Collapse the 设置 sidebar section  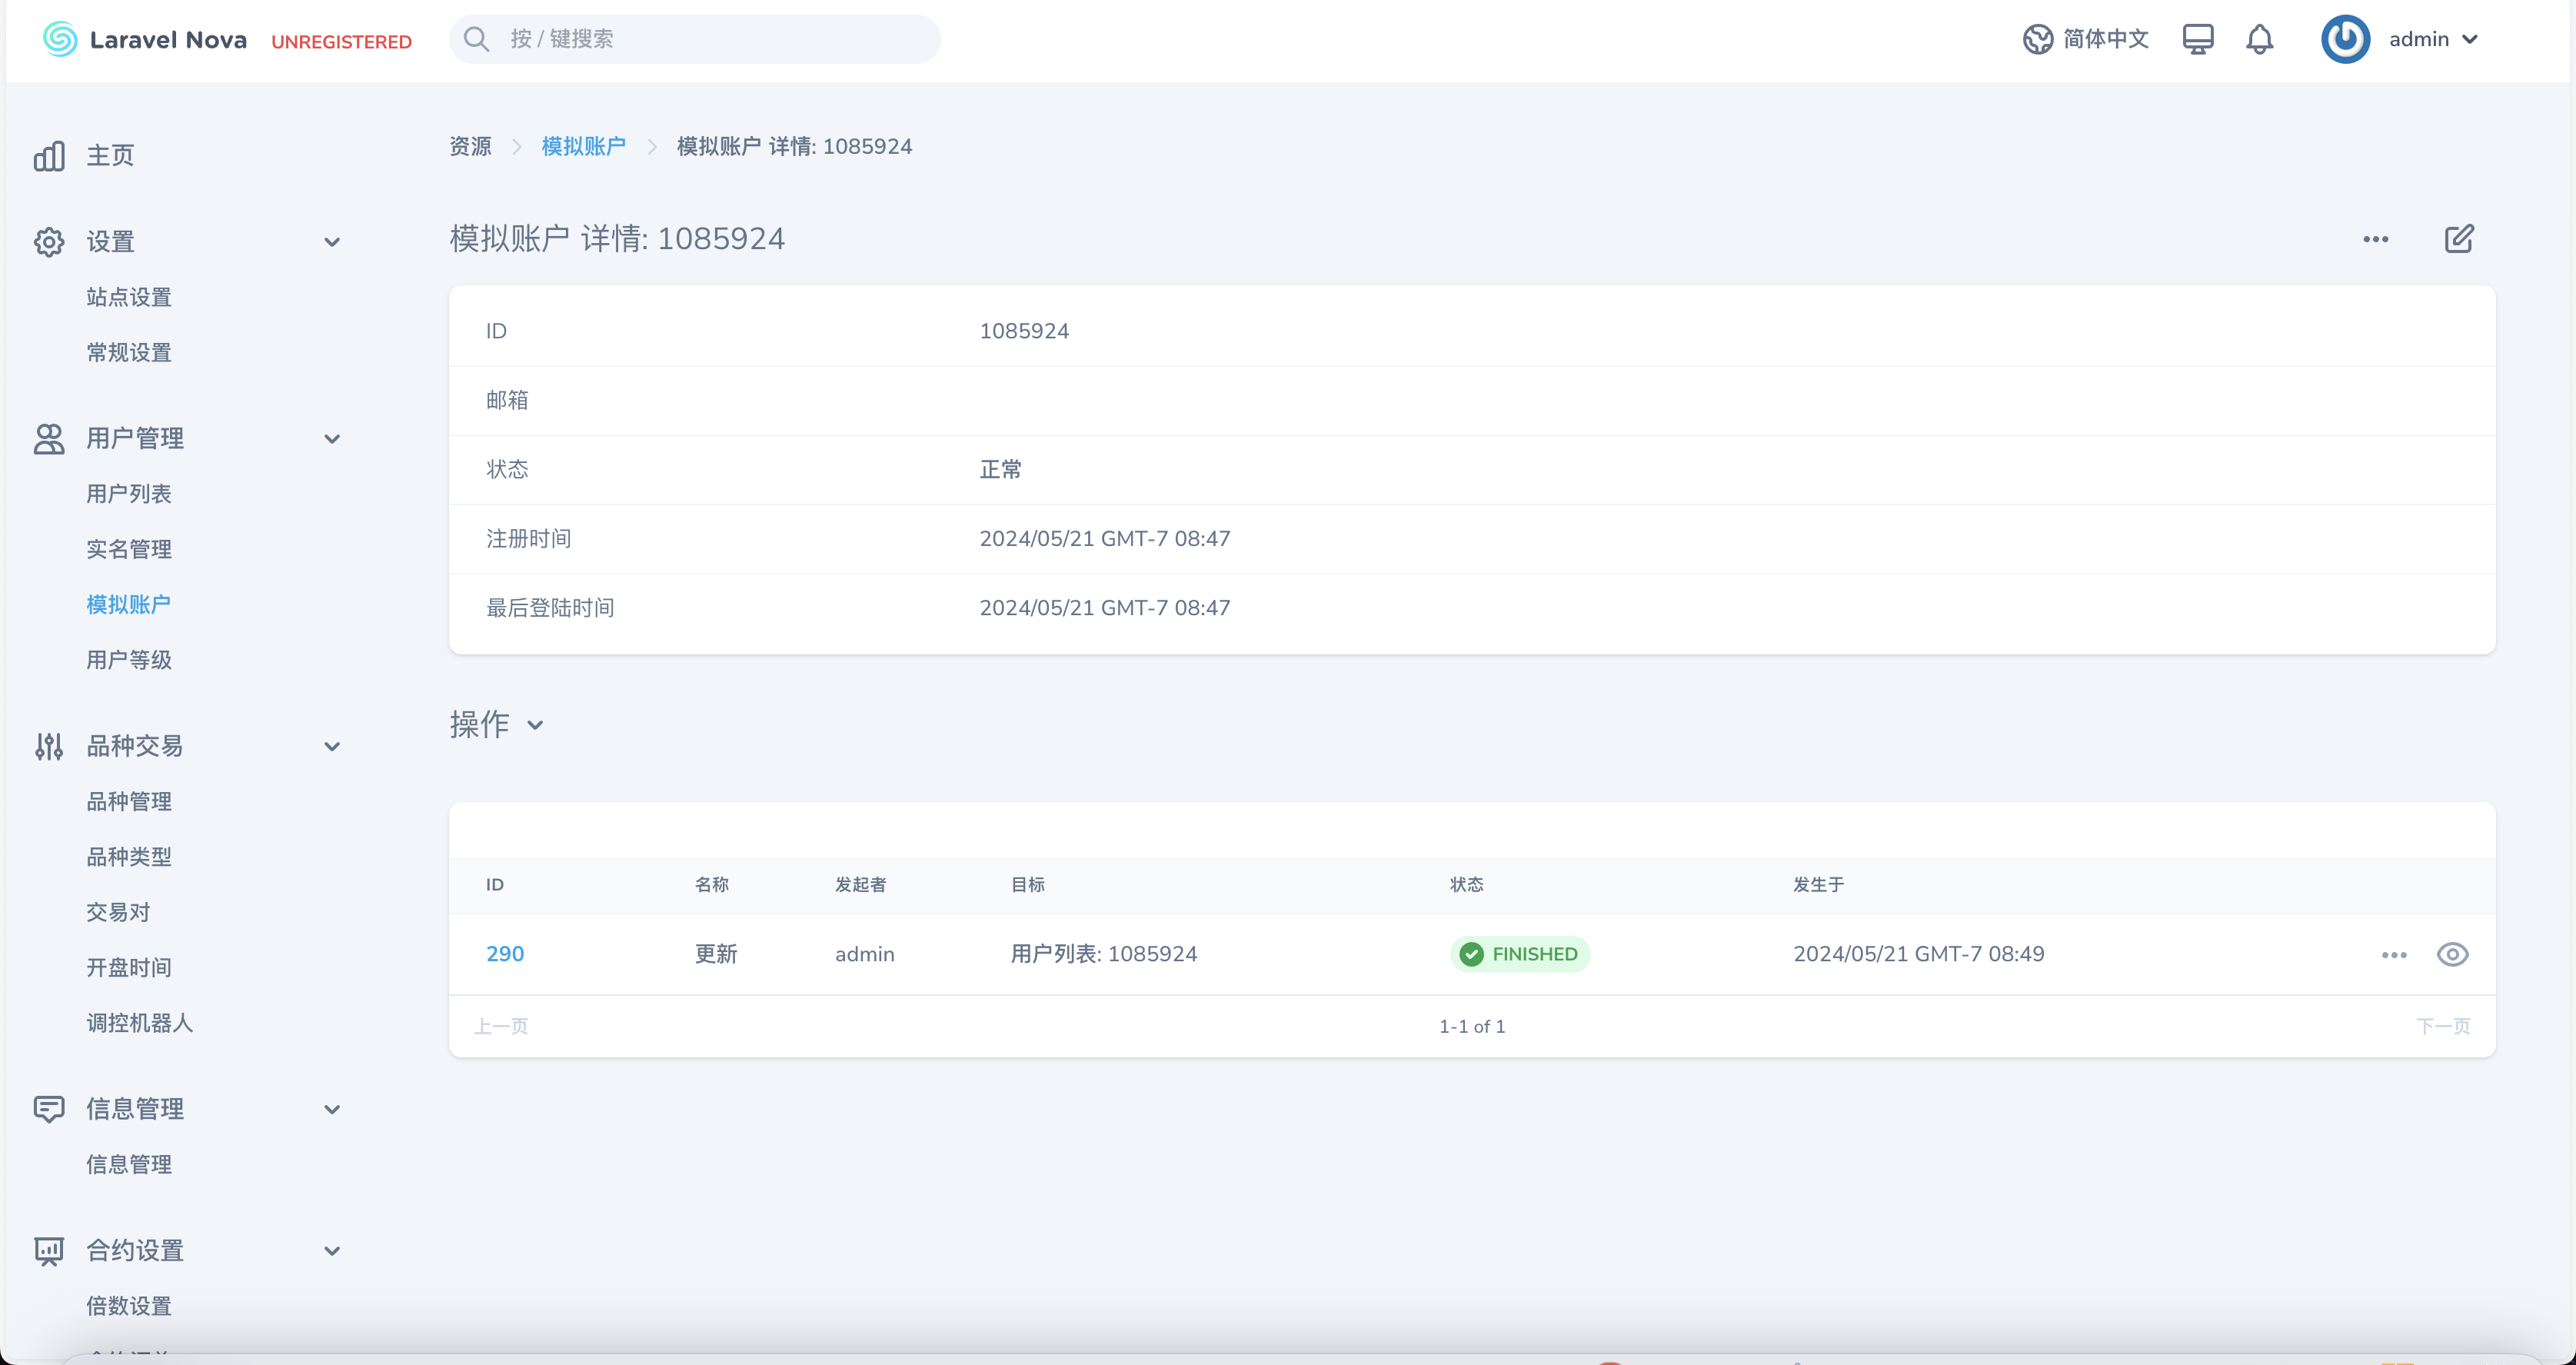332,242
